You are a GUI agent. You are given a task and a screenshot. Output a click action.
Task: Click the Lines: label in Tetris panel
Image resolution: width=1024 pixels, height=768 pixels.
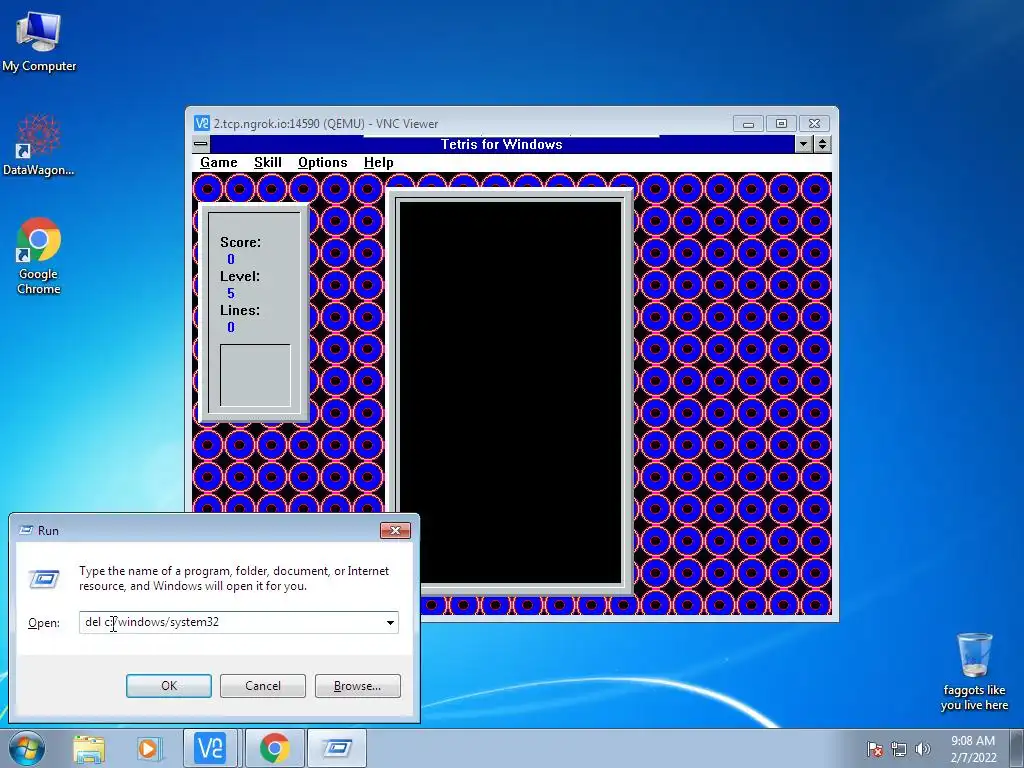(240, 310)
